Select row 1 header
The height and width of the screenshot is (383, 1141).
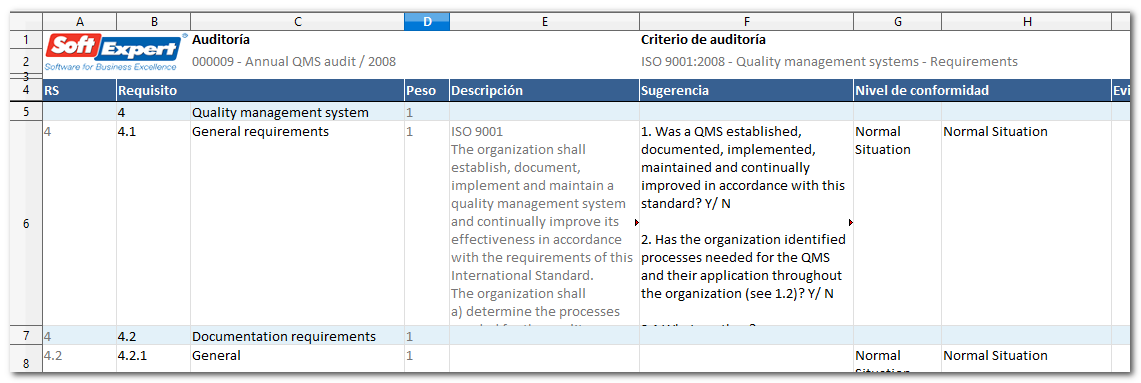27,40
